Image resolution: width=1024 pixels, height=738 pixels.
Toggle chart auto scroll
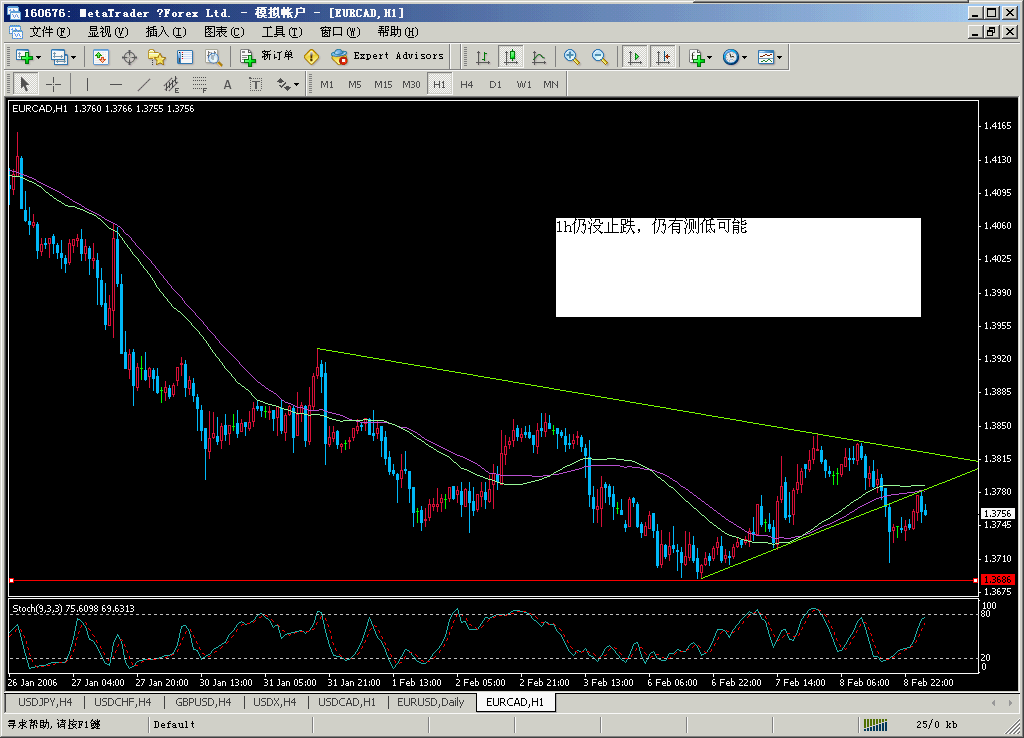pyautogui.click(x=636, y=57)
